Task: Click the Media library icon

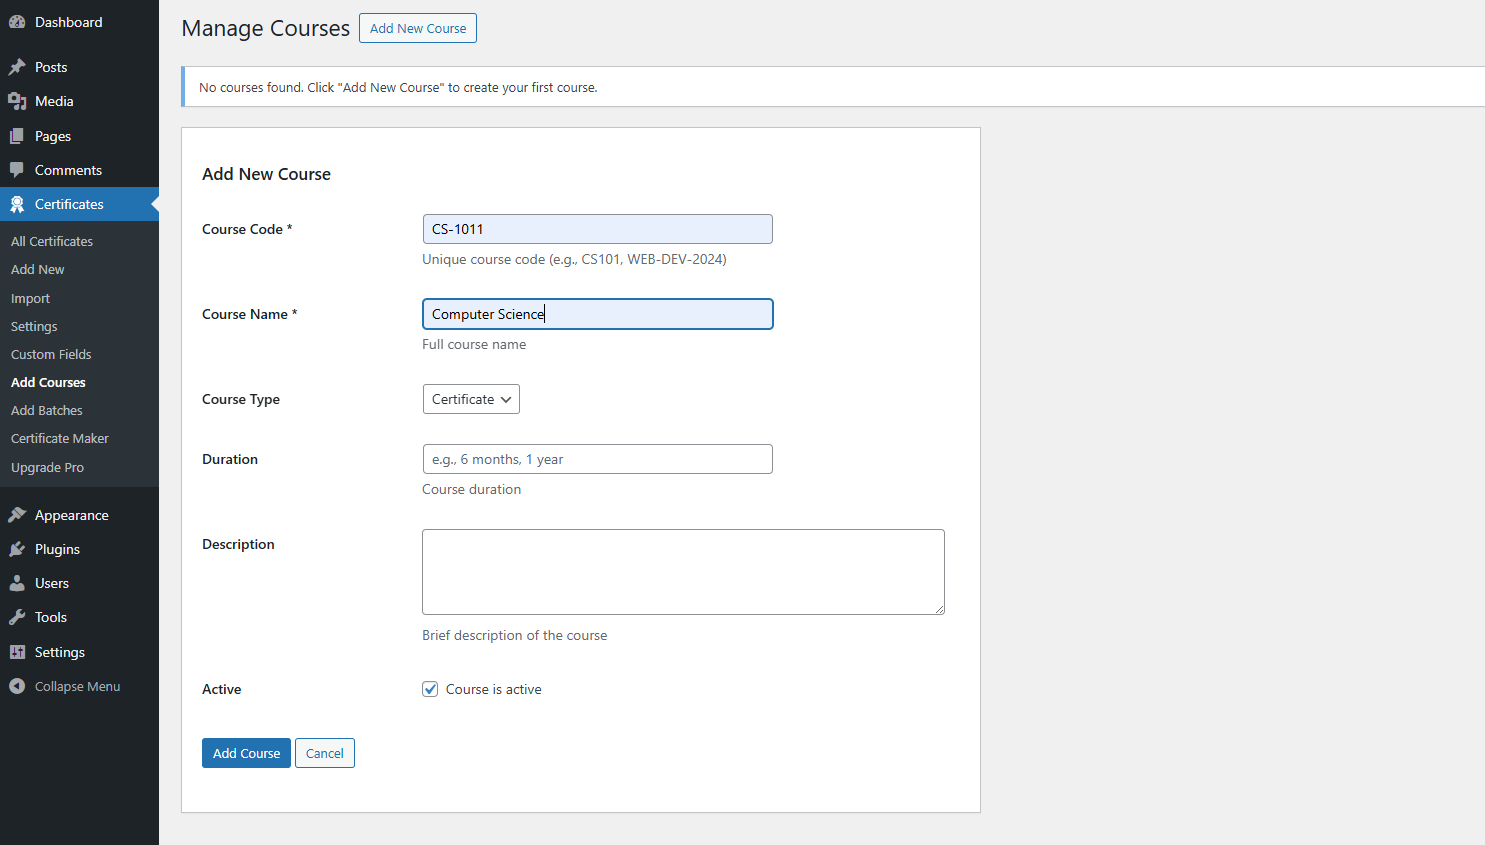Action: pyautogui.click(x=17, y=101)
